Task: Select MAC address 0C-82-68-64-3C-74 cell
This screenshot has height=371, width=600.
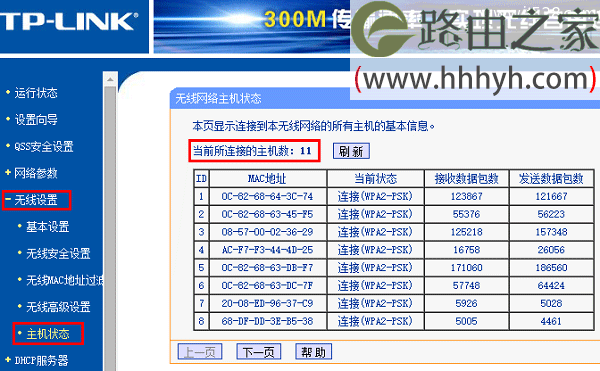Action: [x=267, y=196]
